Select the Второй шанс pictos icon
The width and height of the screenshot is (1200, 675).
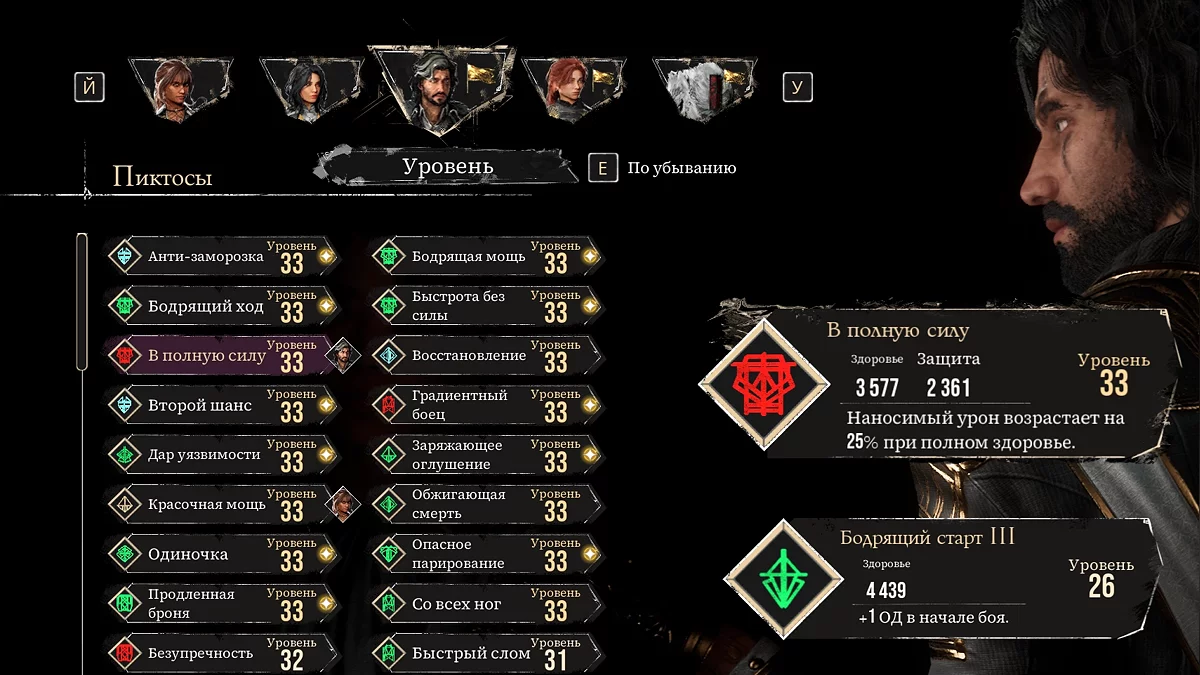coord(125,405)
